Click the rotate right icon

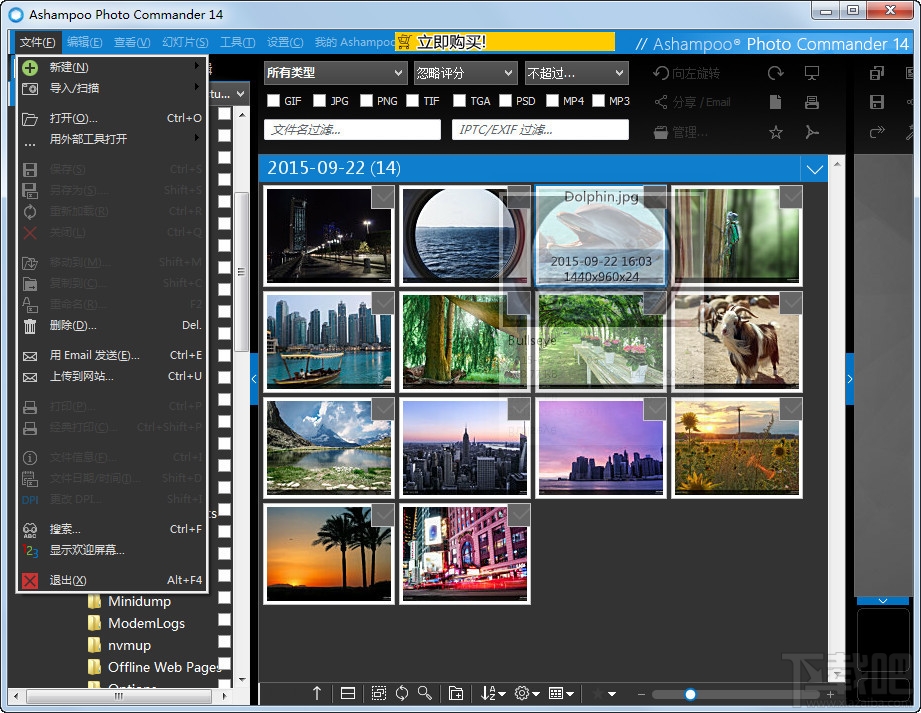(x=775, y=74)
